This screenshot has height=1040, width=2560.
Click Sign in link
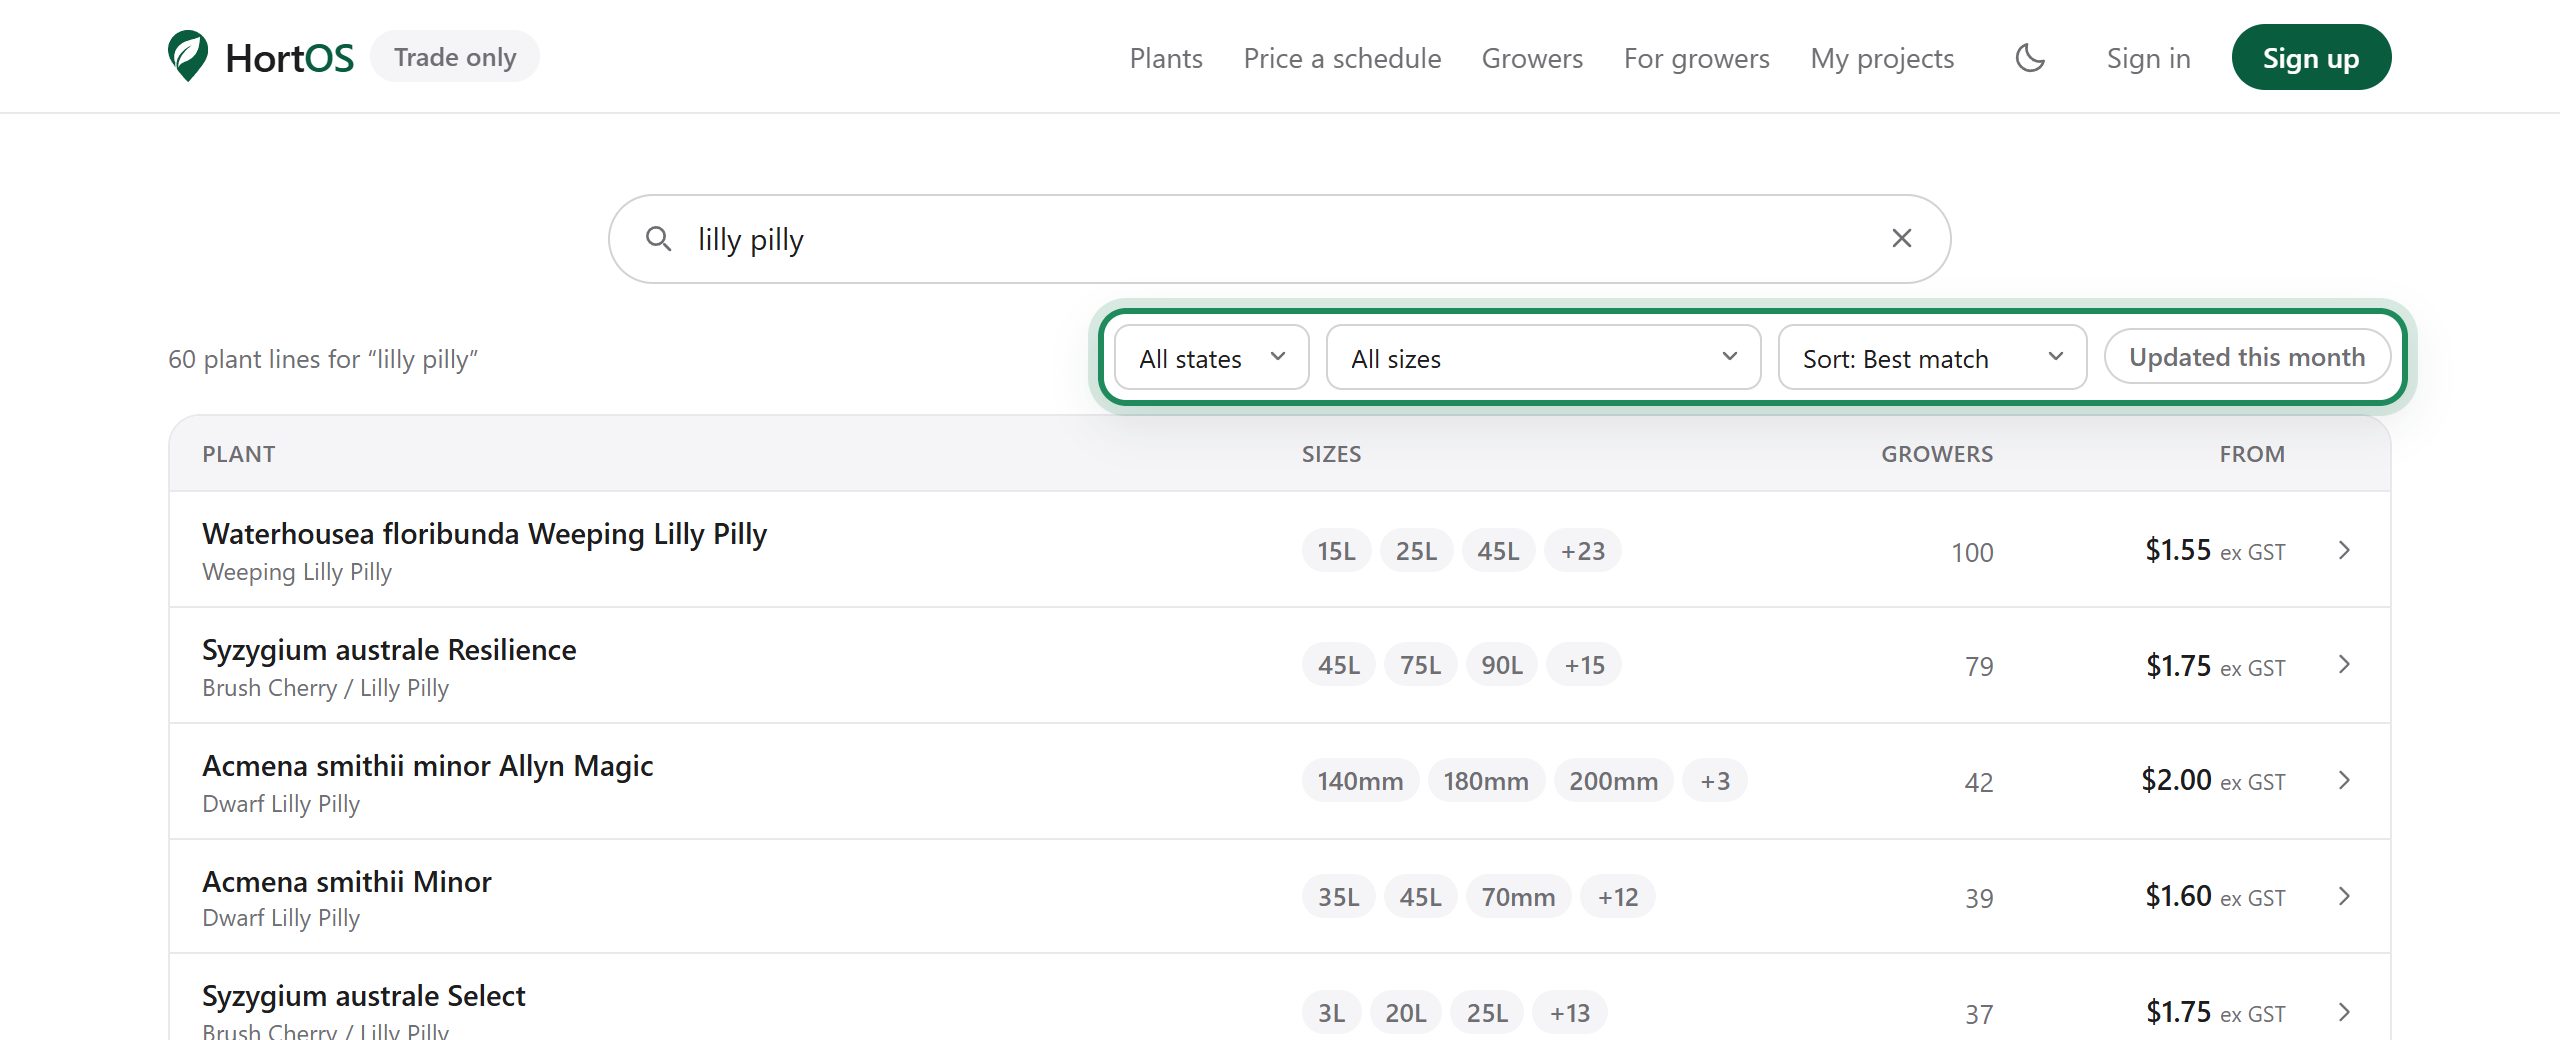tap(2148, 58)
